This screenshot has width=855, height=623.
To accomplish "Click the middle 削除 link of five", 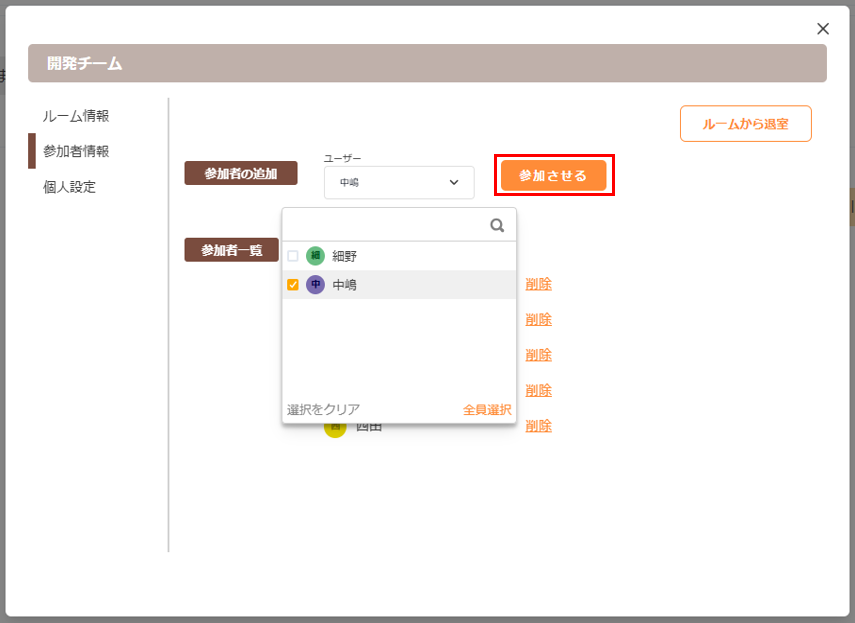I will 538,355.
